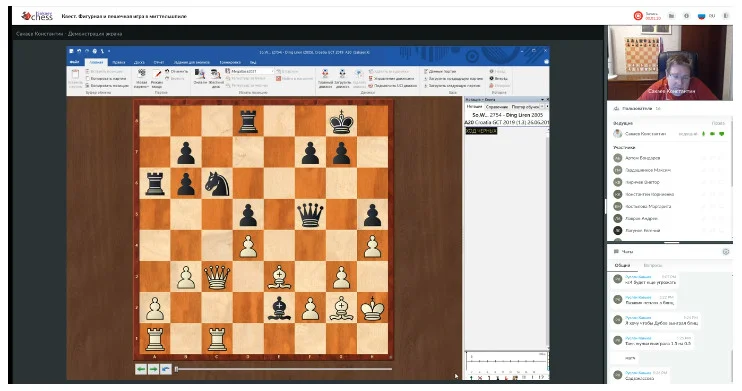Click the Режим ввода pencil icon
The image size is (742, 391).
(157, 74)
